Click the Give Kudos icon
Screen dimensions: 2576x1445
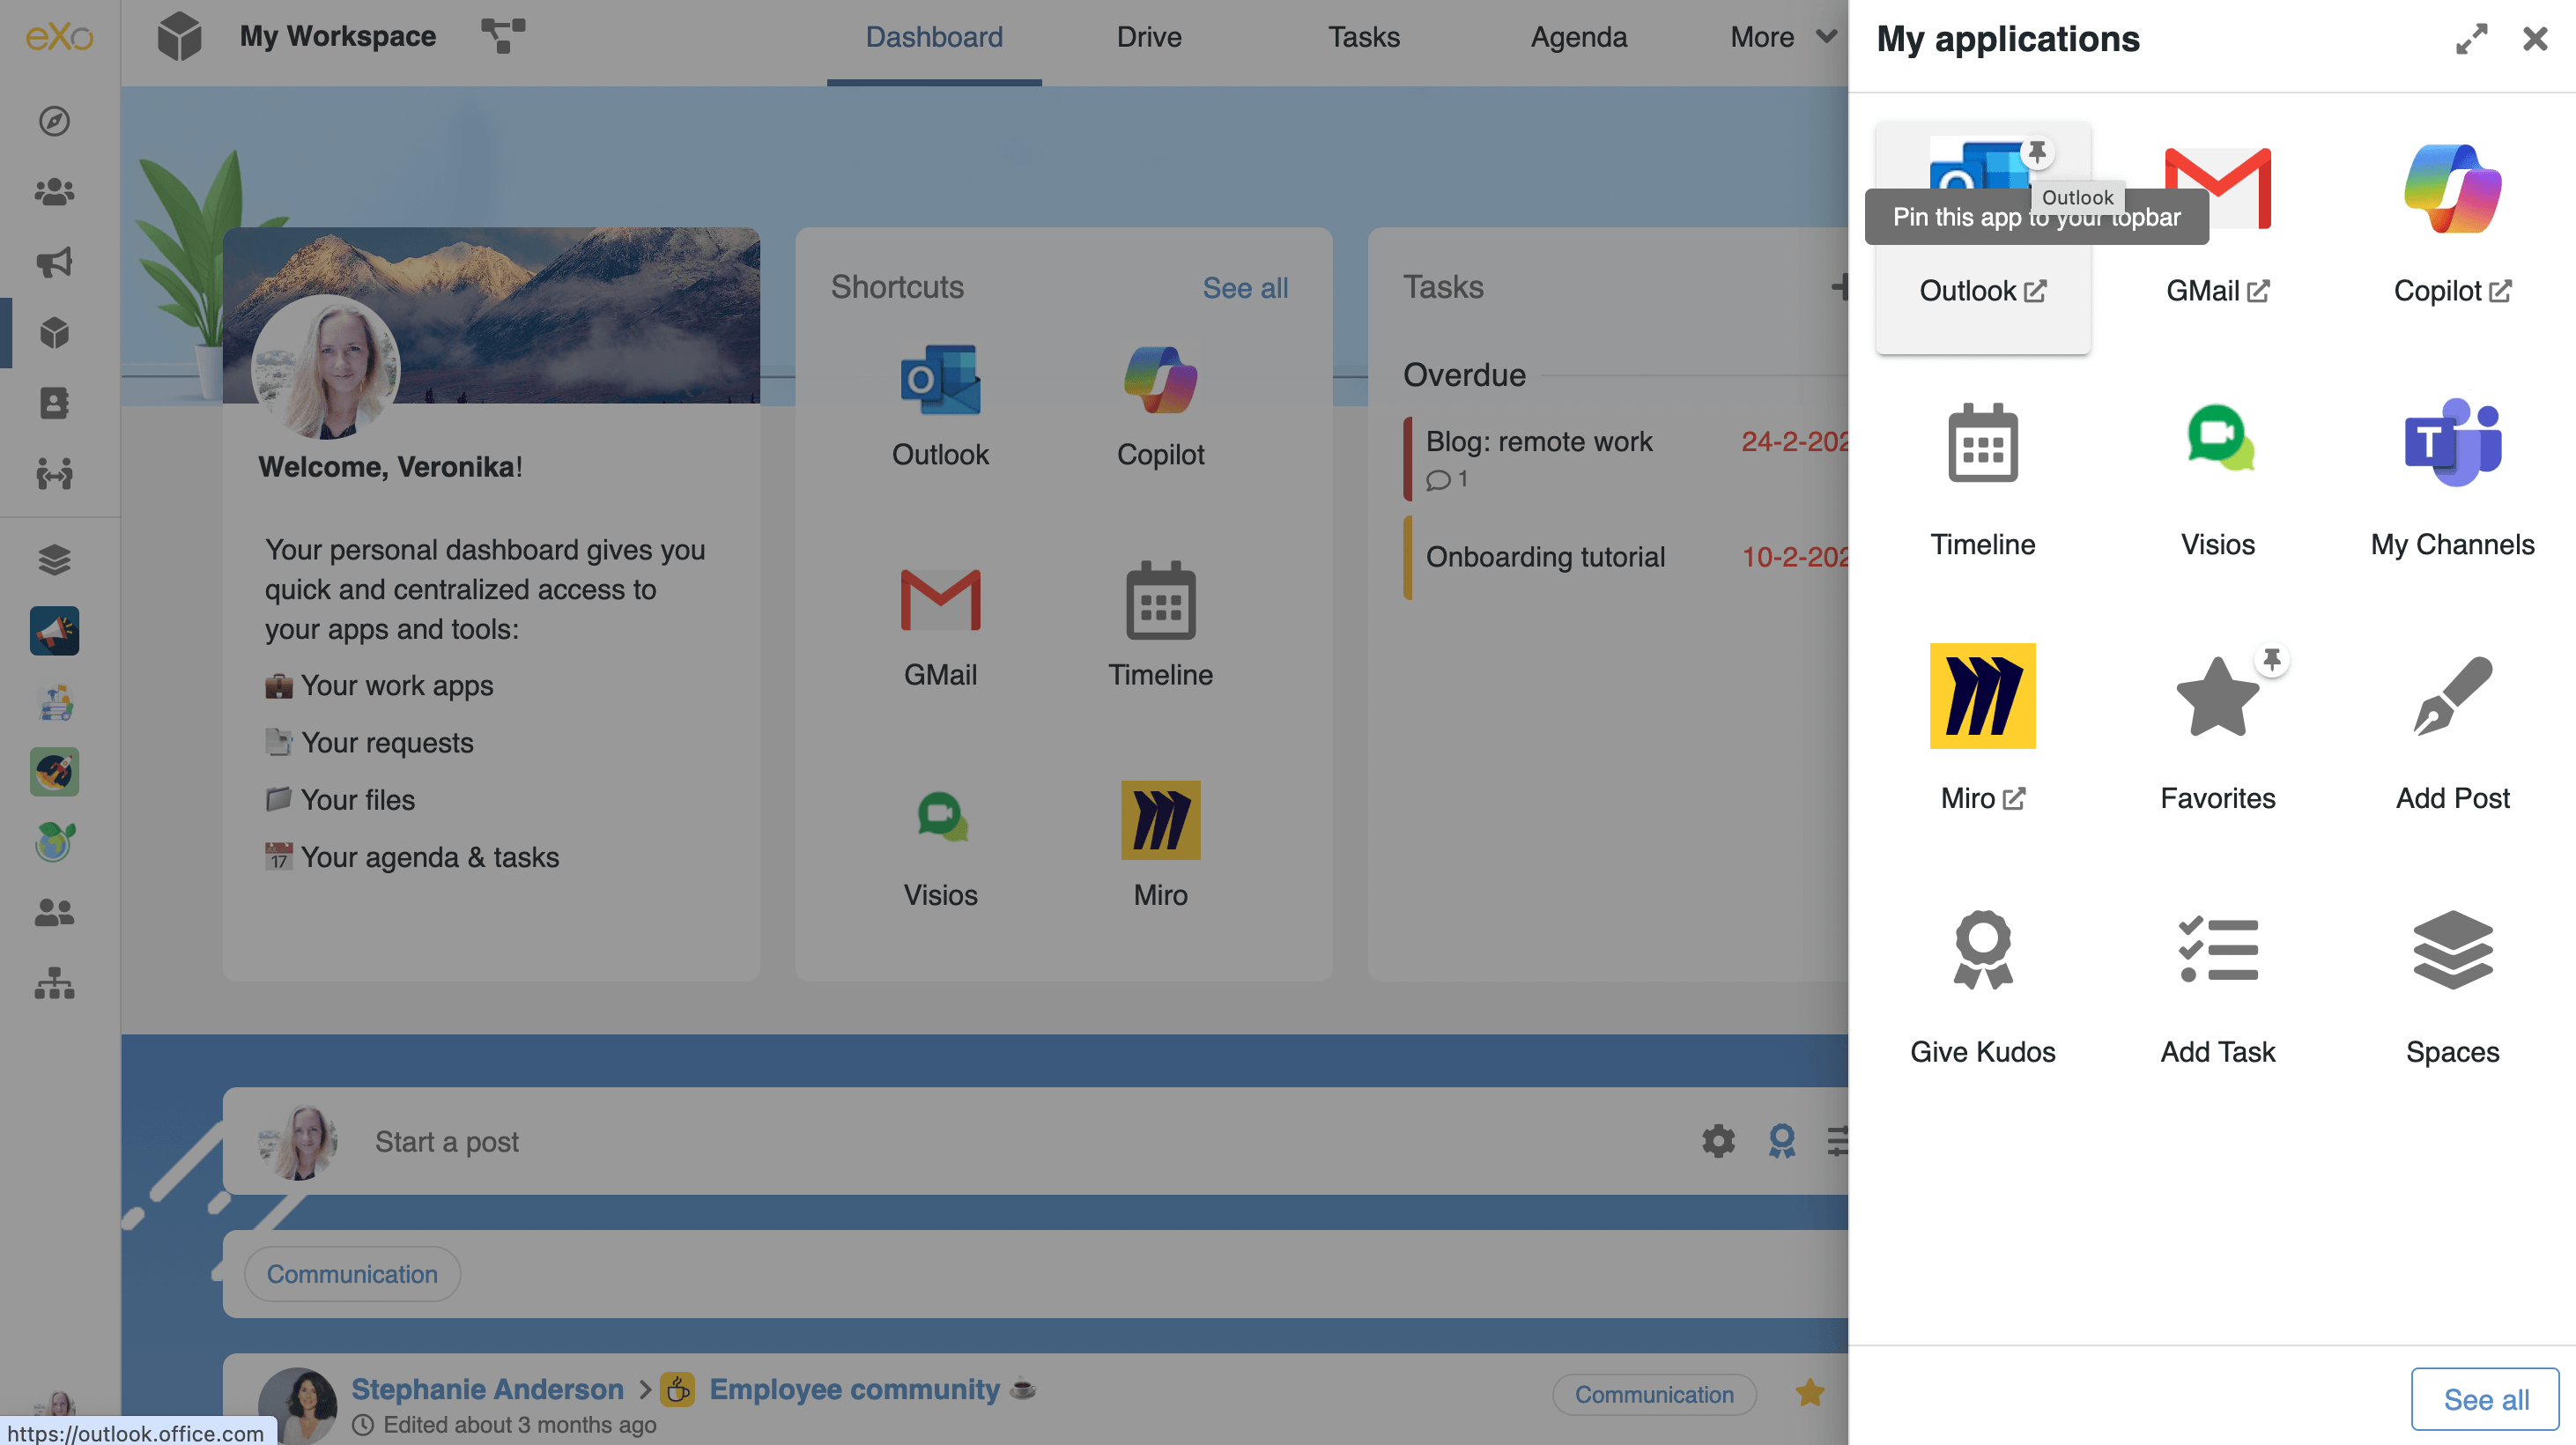(1982, 949)
